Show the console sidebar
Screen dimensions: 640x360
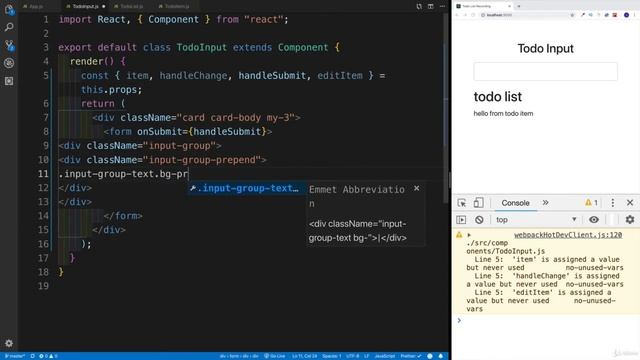(461, 220)
